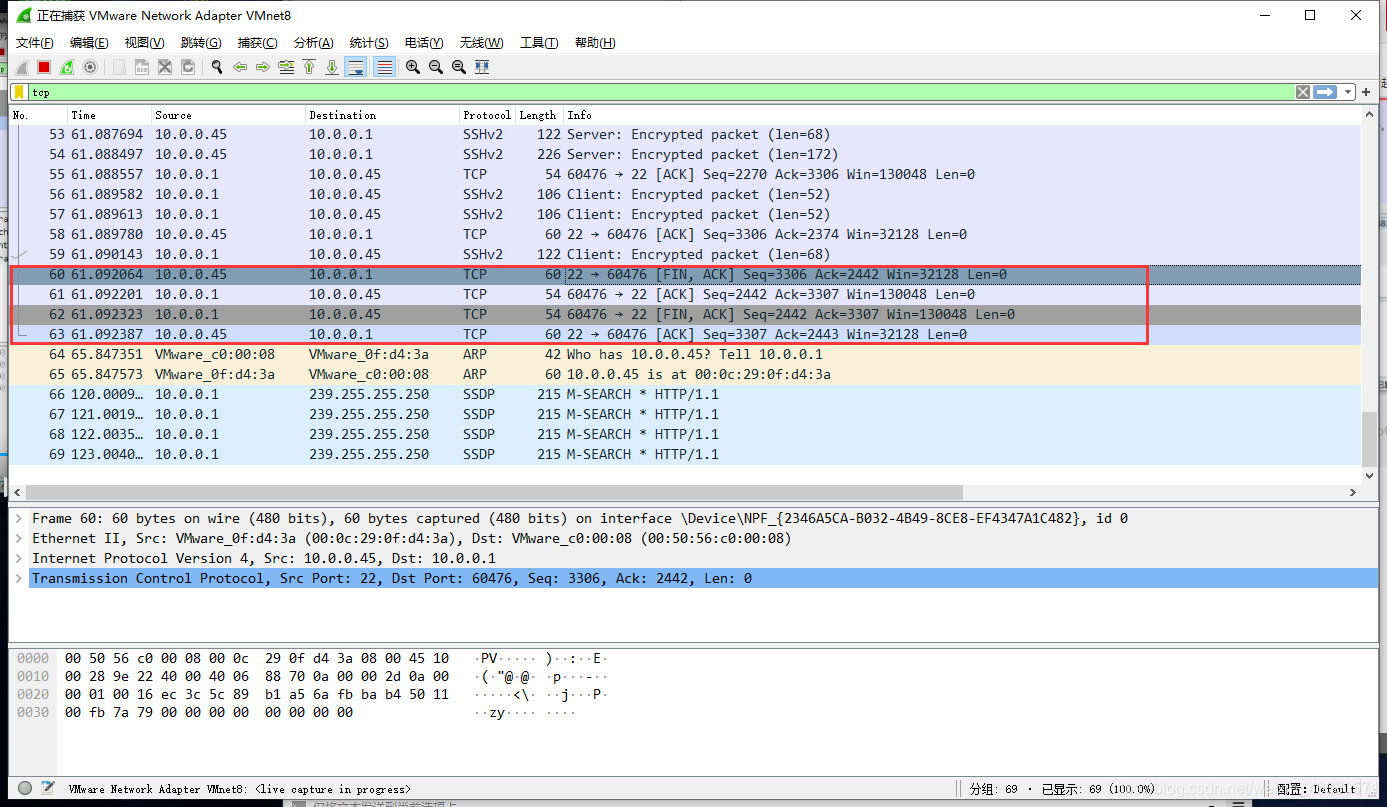The height and width of the screenshot is (807, 1387).
Task: Open capture options gear icon
Action: (90, 67)
